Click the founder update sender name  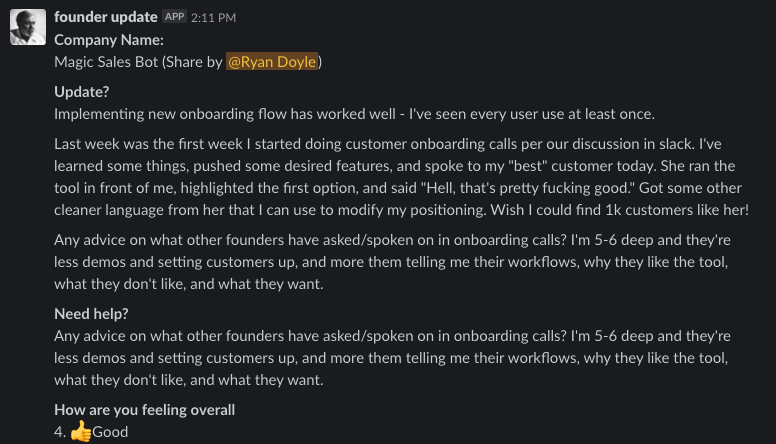pos(105,17)
